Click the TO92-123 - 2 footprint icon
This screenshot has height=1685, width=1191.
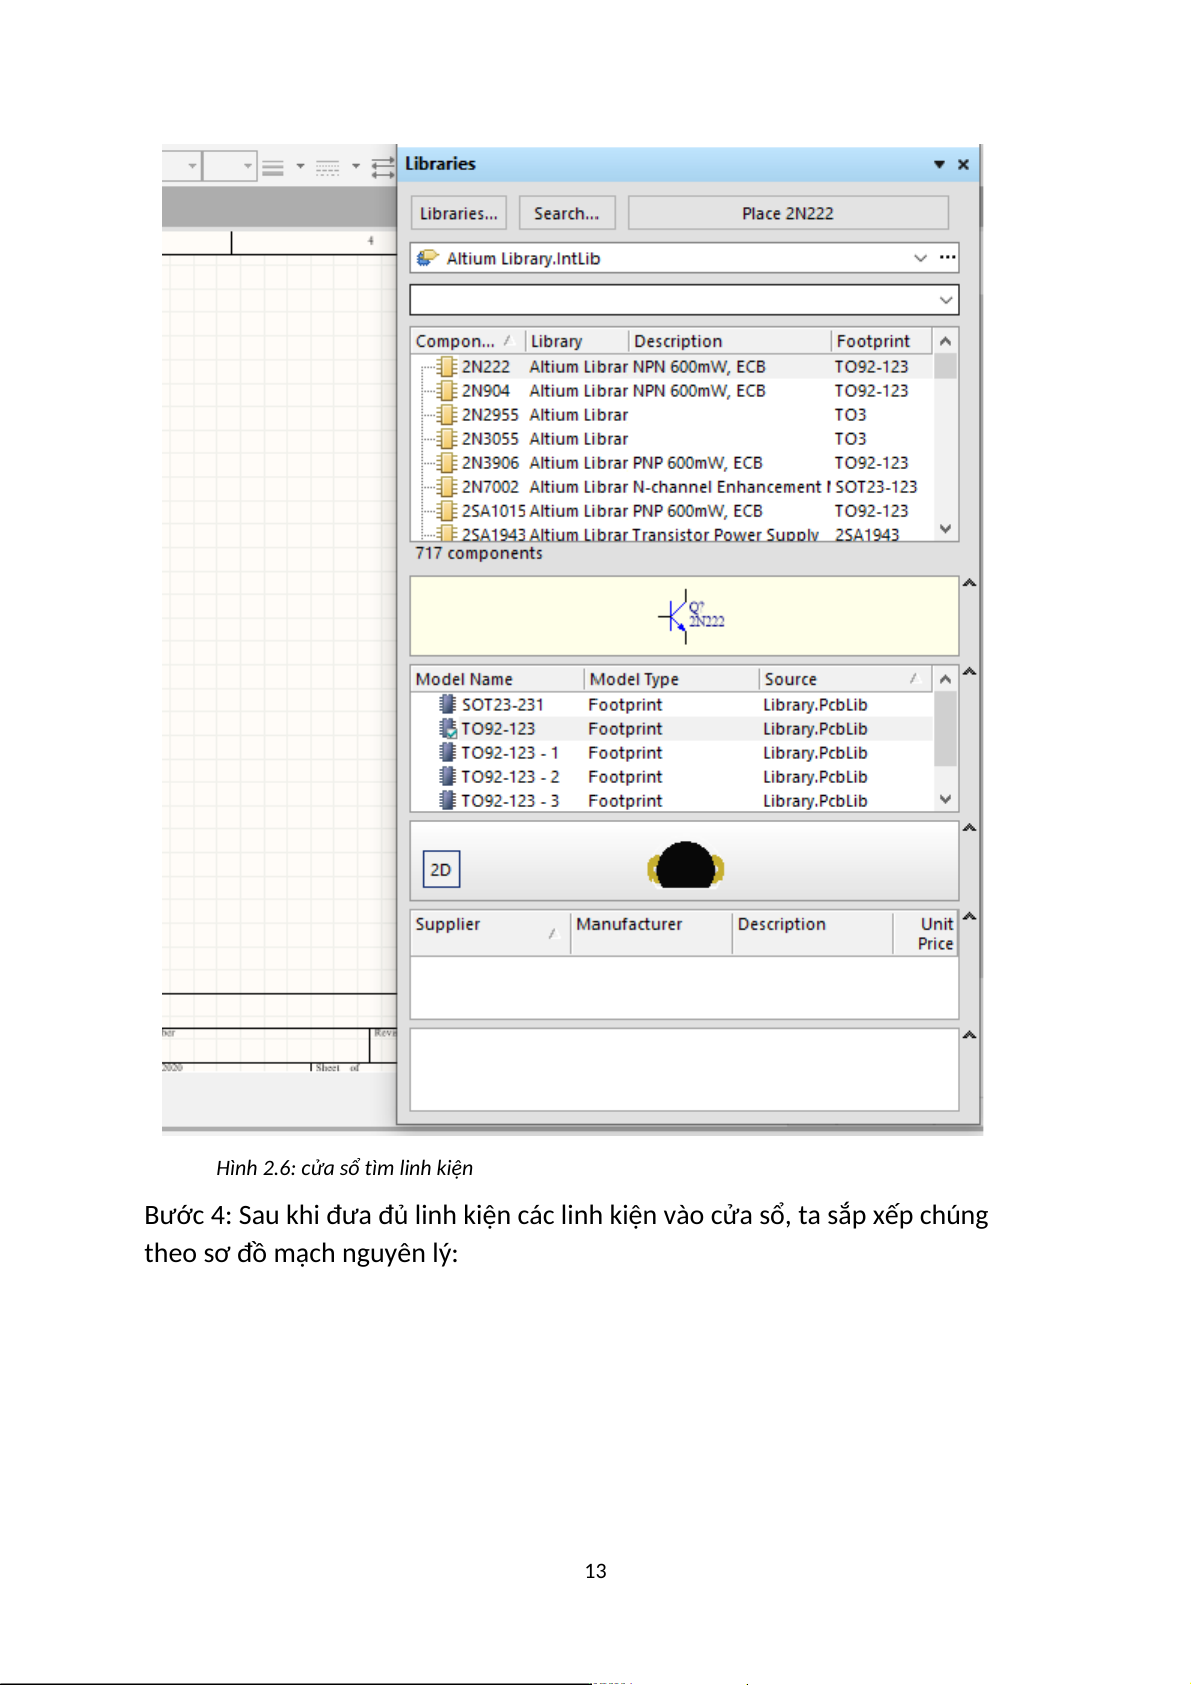[x=447, y=777]
